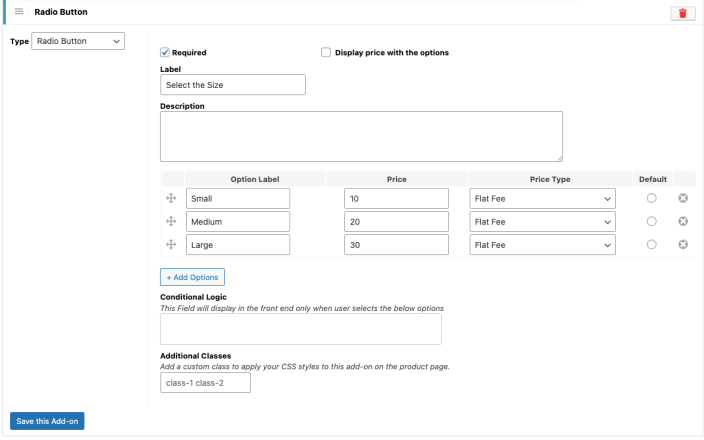Click the Additional Classes input field
The height and width of the screenshot is (440, 704).
[x=205, y=383]
